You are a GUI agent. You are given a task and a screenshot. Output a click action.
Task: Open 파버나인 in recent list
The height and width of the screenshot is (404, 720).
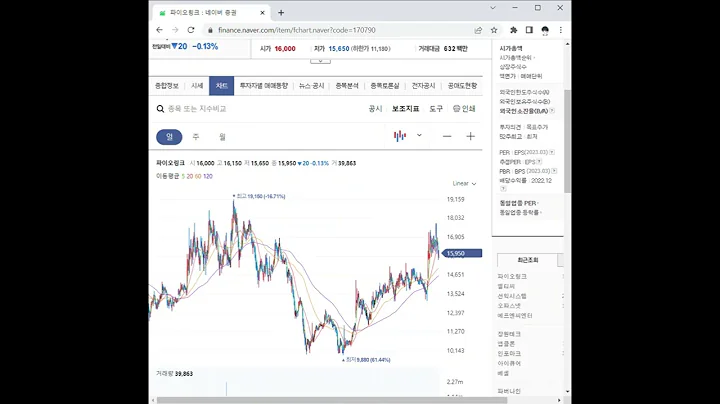click(x=509, y=391)
